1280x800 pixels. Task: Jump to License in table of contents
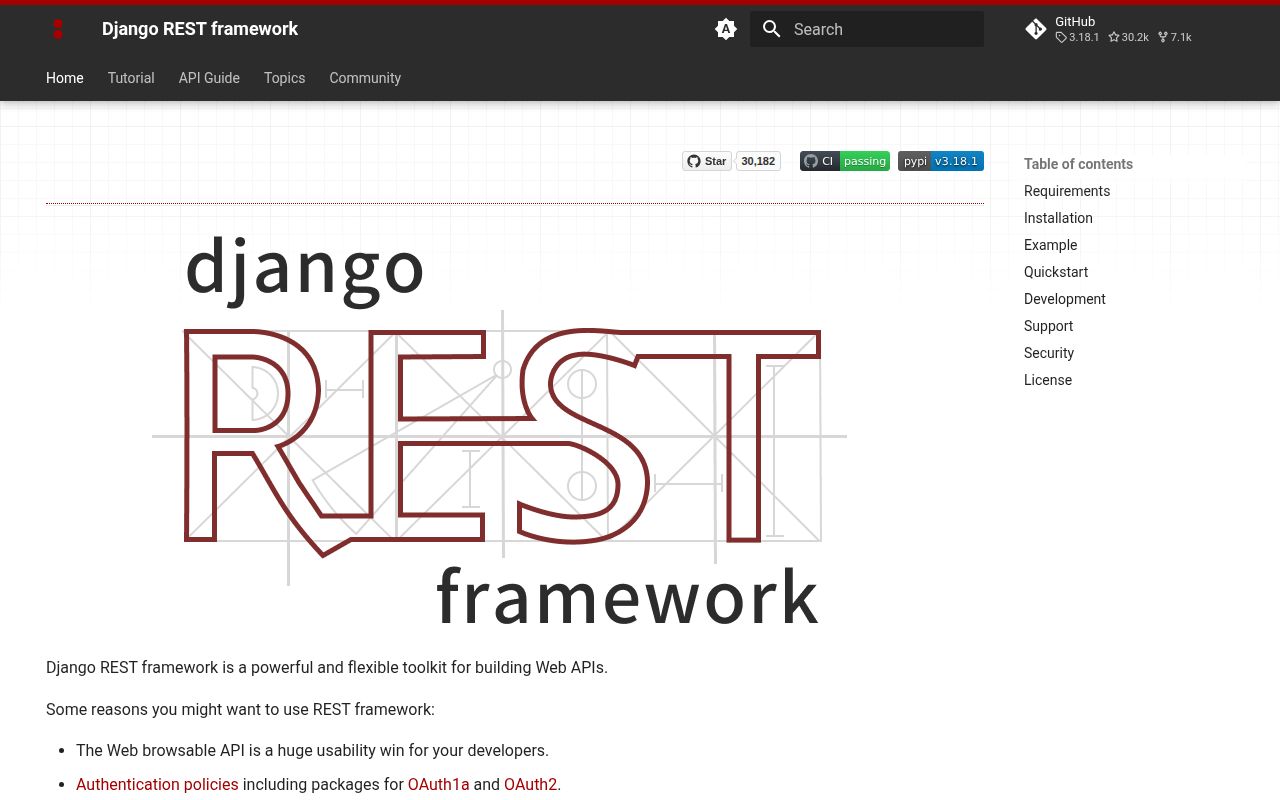click(1048, 380)
